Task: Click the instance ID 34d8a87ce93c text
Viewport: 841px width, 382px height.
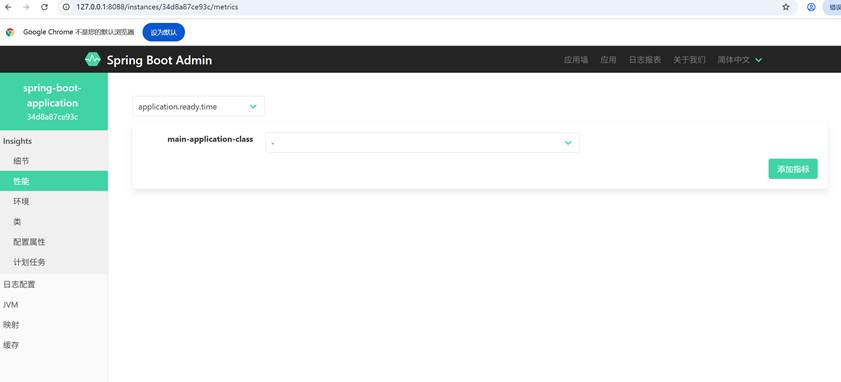Action: point(53,116)
